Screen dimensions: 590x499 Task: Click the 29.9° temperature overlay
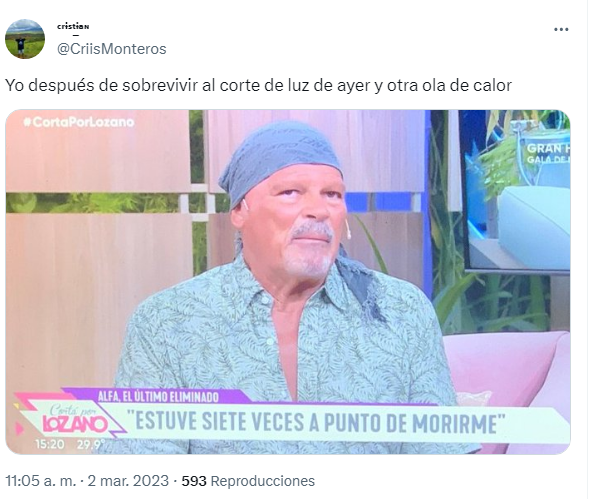(89, 444)
